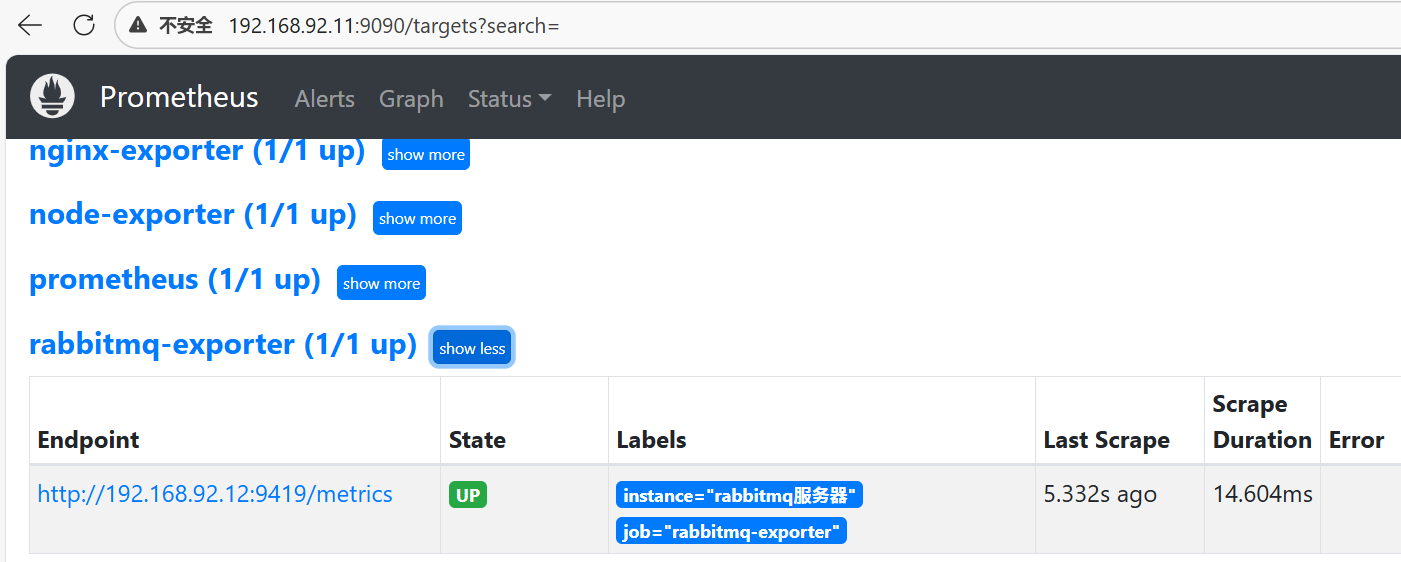1401x562 pixels.
Task: Click the browser address bar URL
Action: coord(393,26)
